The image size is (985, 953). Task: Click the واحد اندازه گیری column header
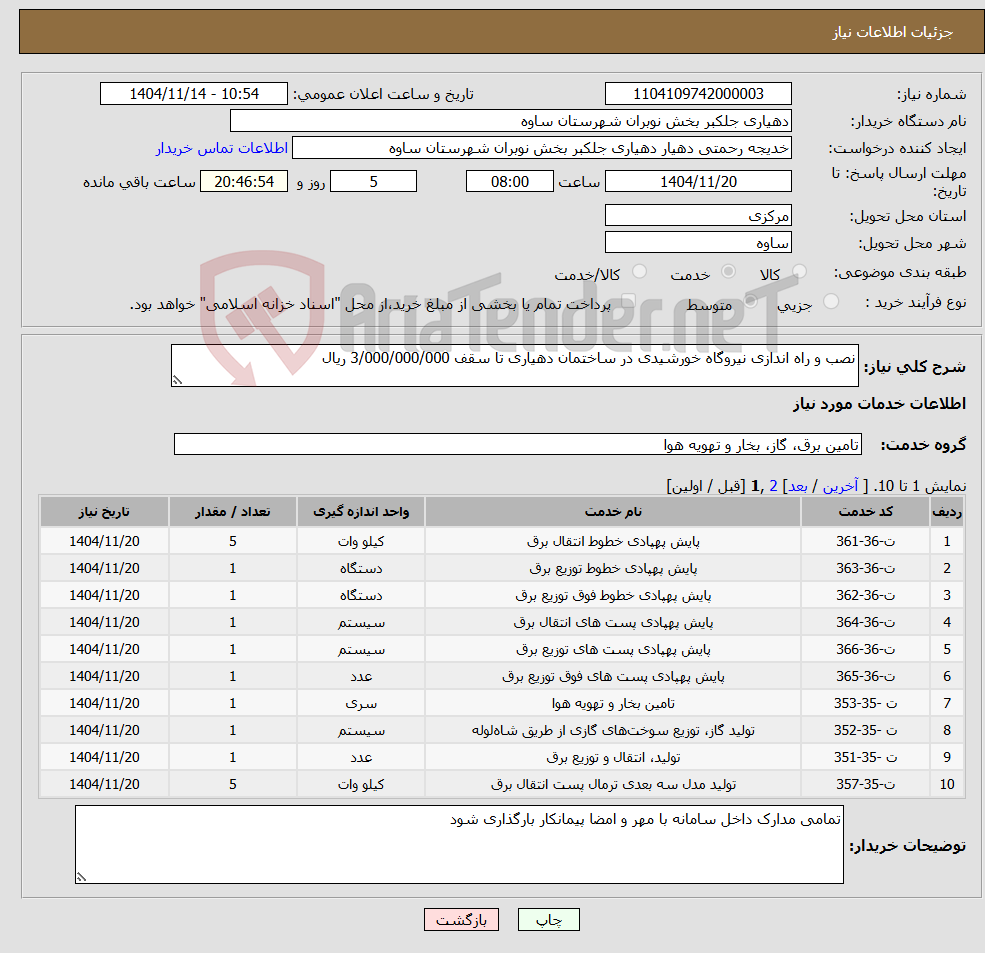click(x=361, y=512)
